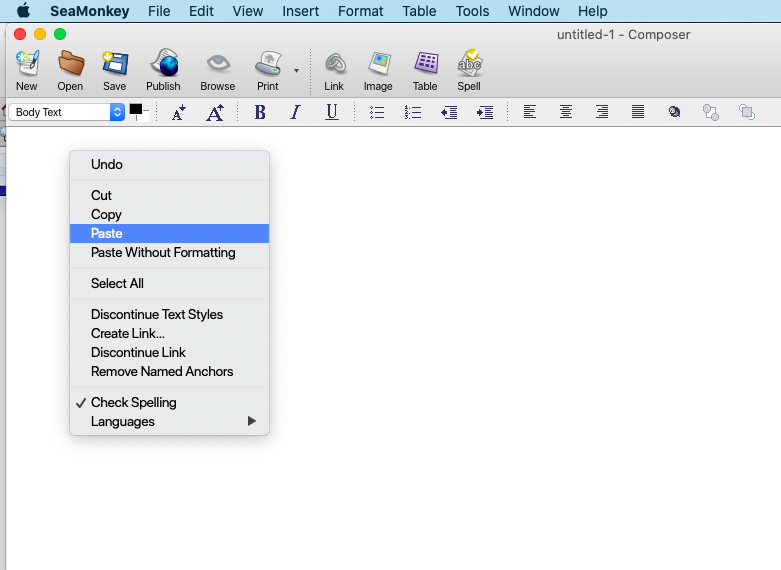Apply bulleted list

377,112
